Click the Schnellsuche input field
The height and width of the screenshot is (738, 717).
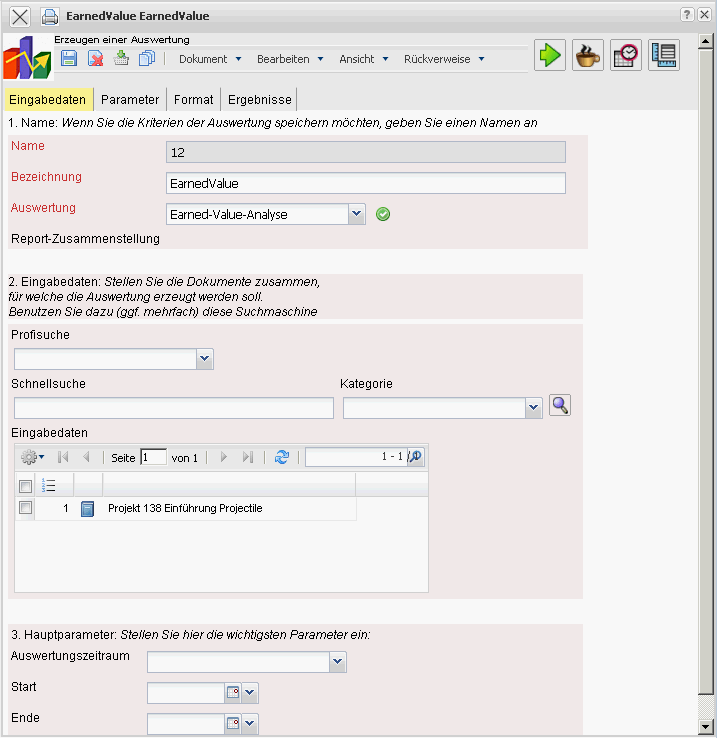174,407
